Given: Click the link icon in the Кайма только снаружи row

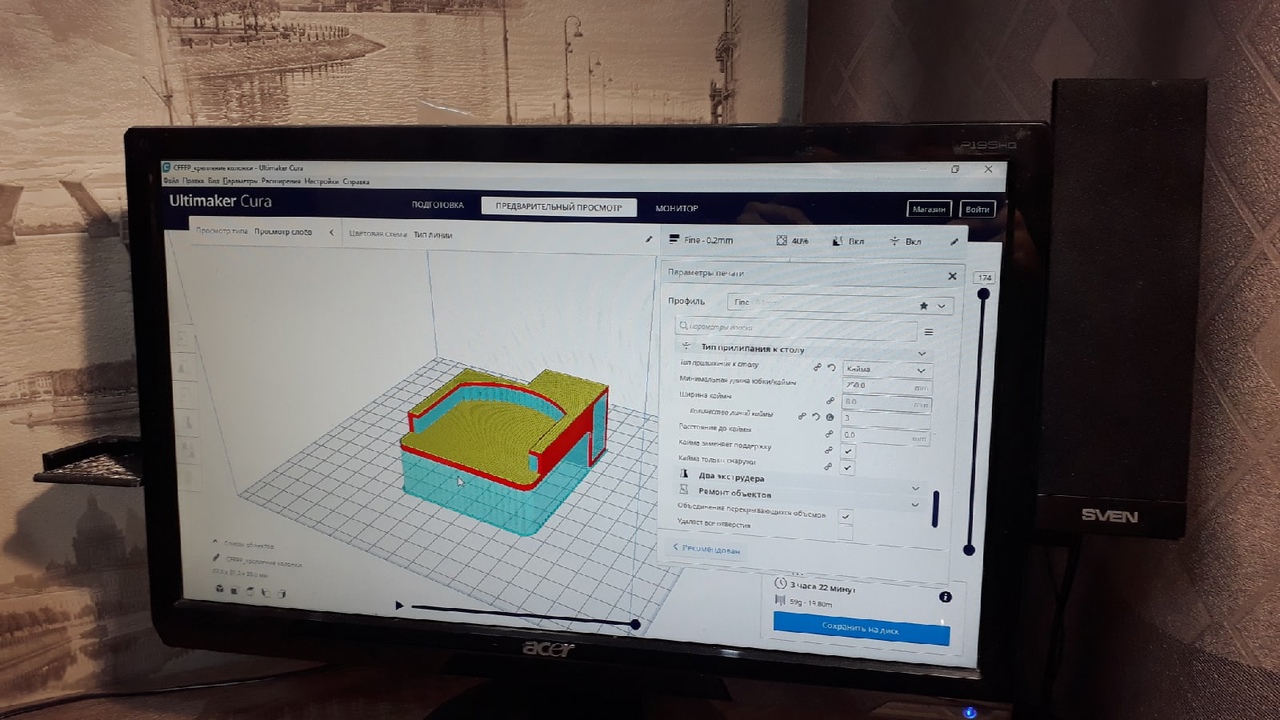Looking at the screenshot, I should pos(828,466).
